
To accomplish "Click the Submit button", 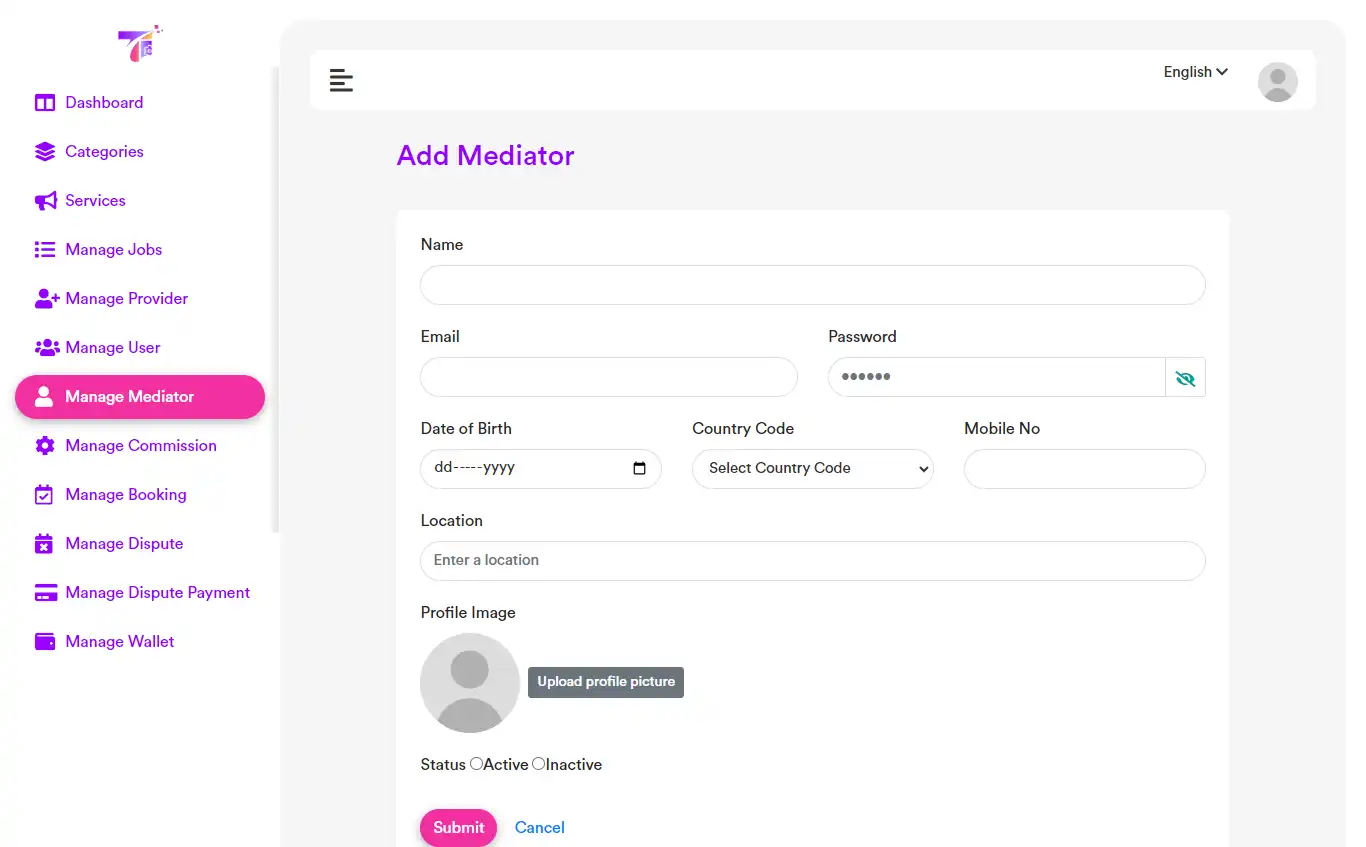I will click(458, 827).
